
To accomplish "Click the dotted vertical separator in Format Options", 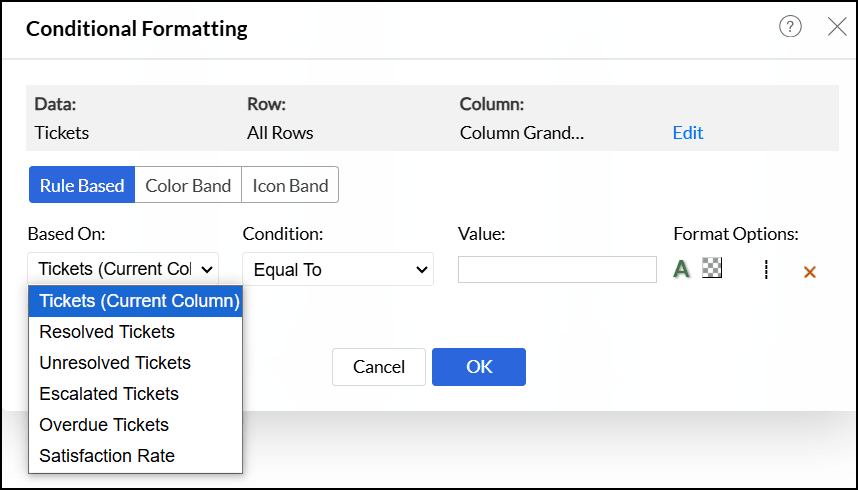I will (x=765, y=269).
